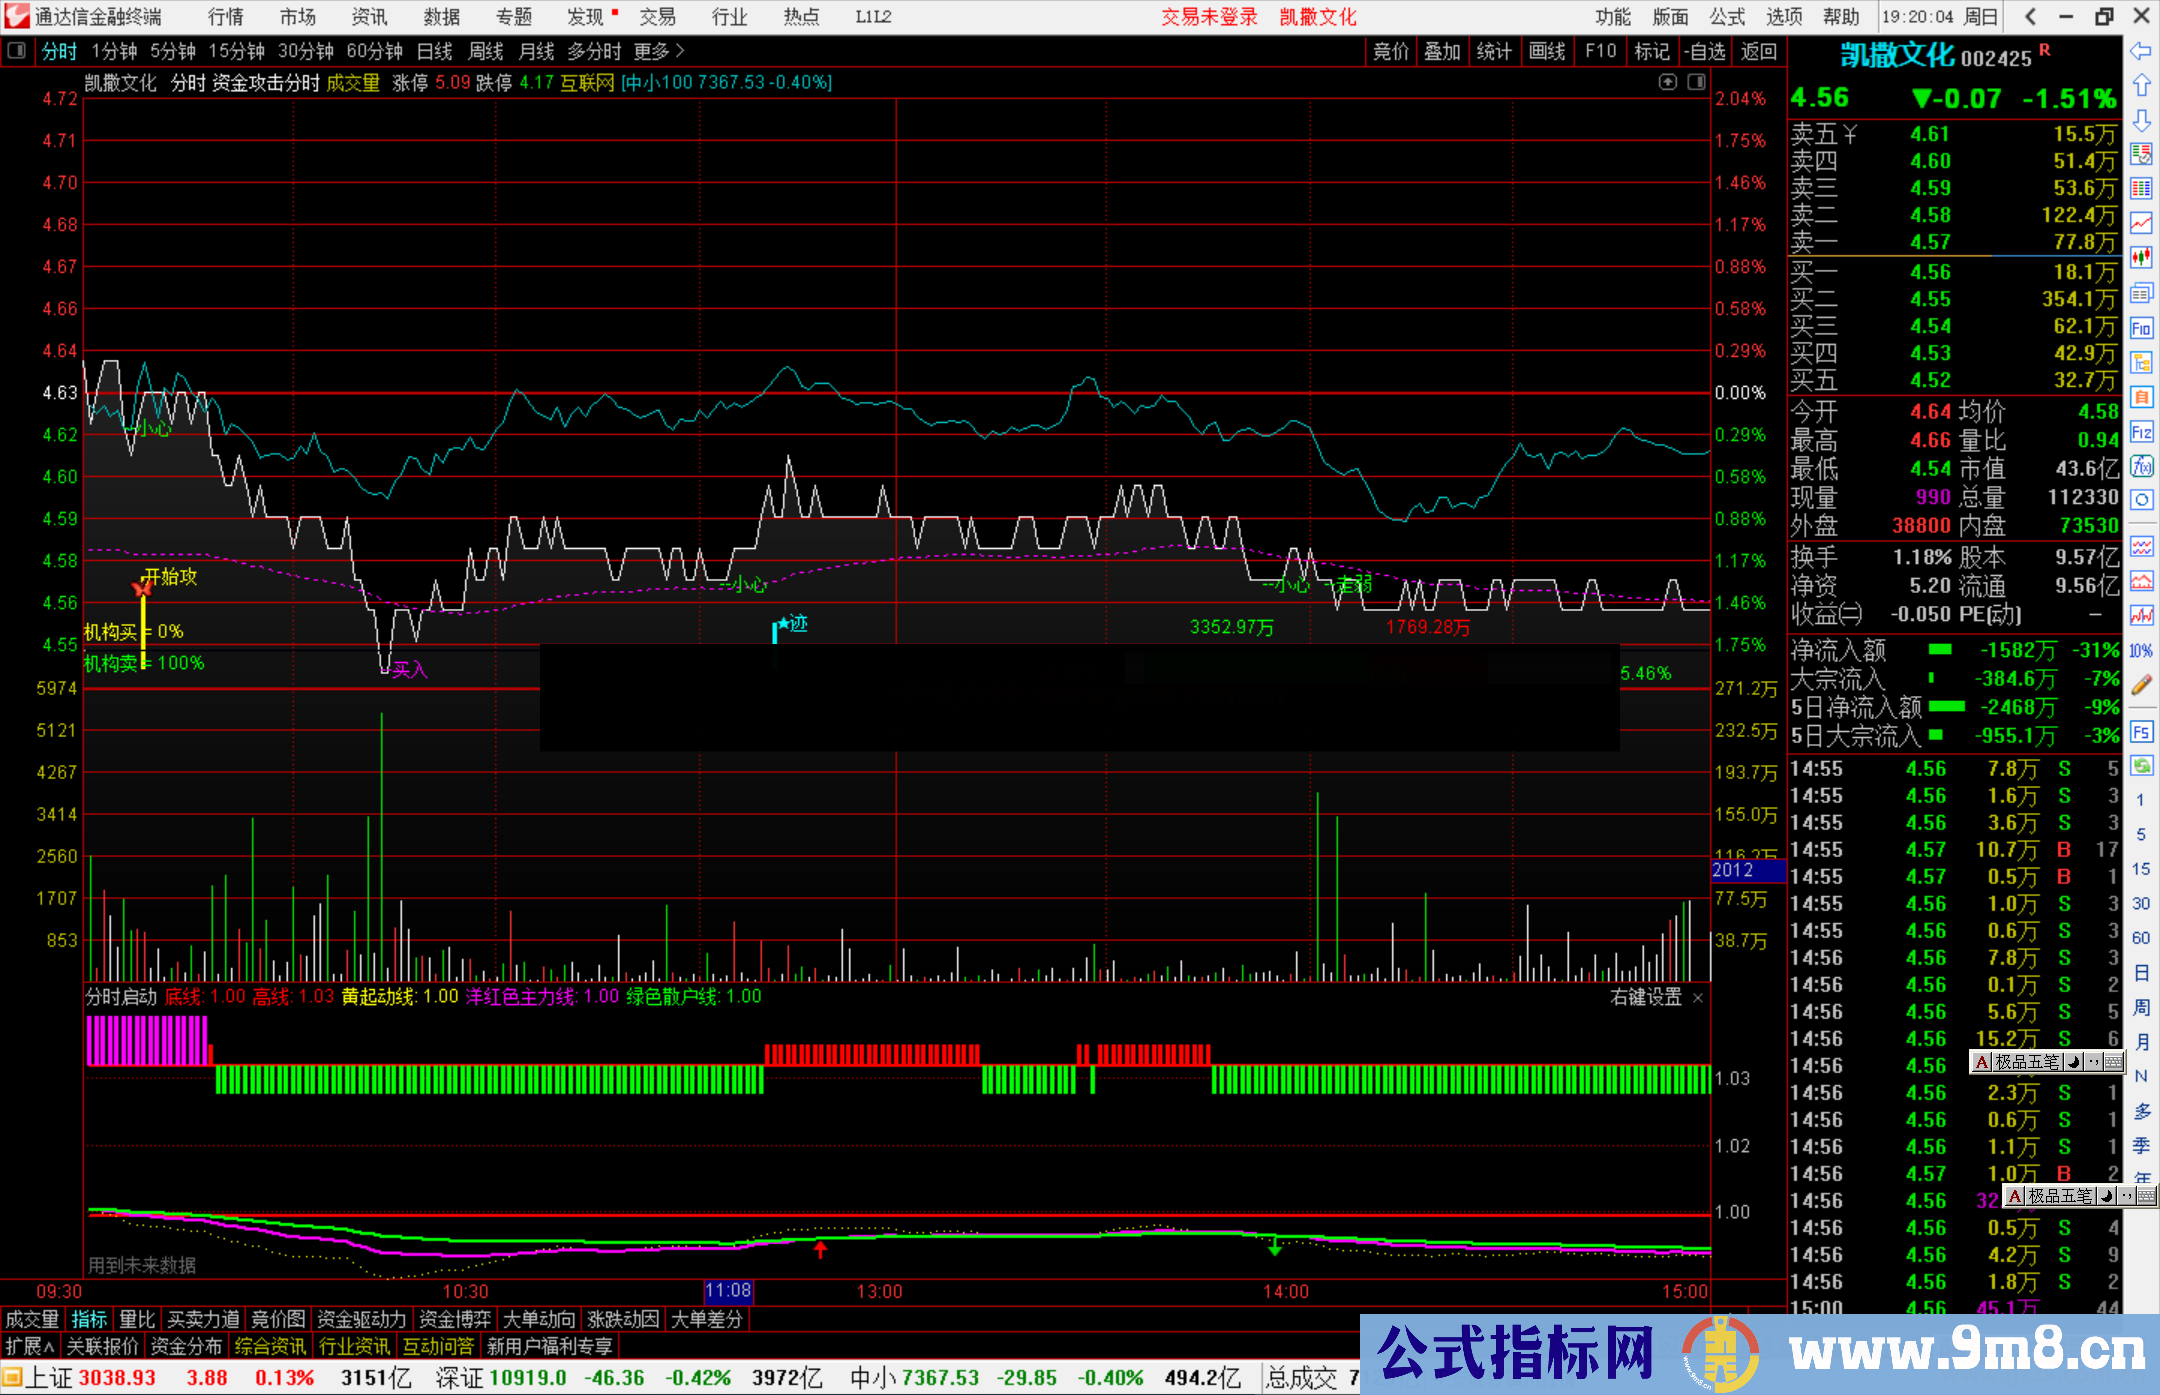
Task: Click the 10% indicator sidebar icon
Action: pos(2141,651)
